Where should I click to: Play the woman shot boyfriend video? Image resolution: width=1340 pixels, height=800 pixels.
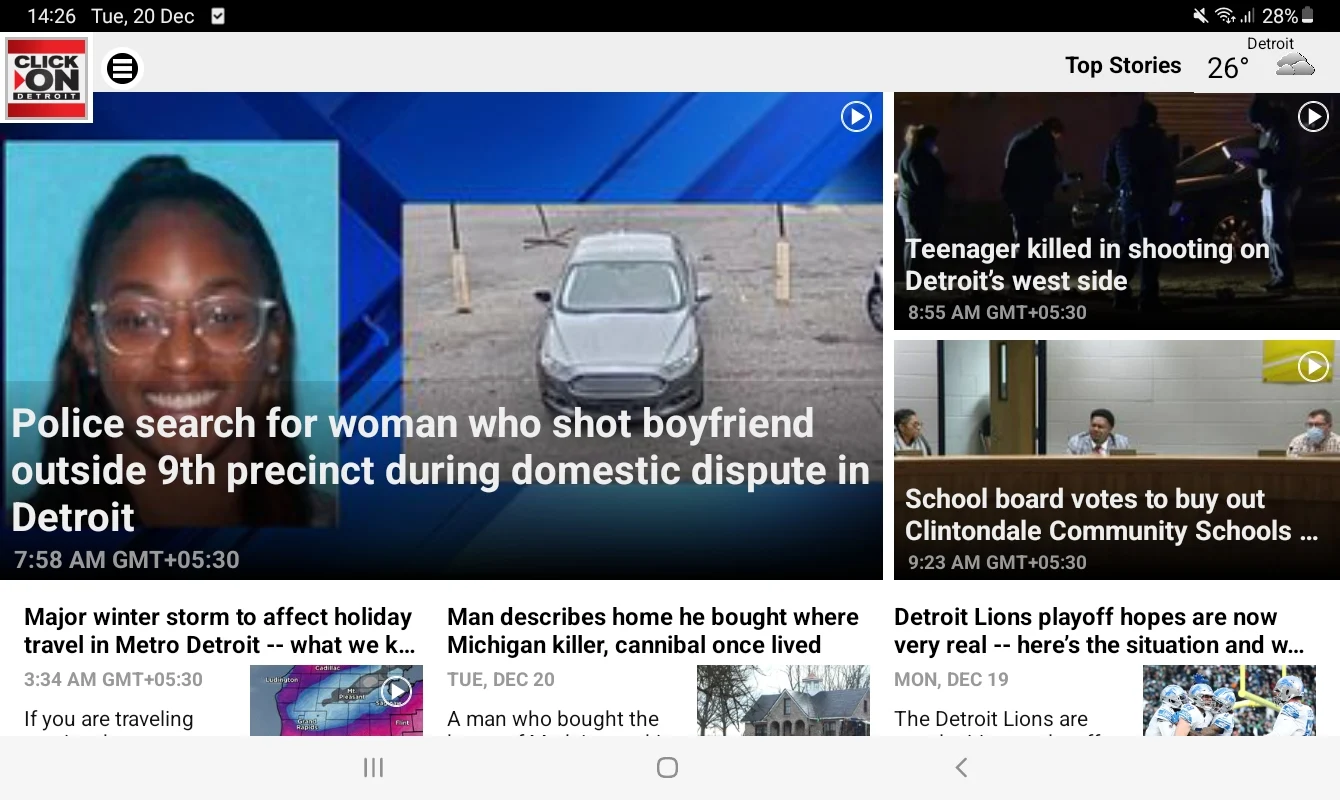856,117
